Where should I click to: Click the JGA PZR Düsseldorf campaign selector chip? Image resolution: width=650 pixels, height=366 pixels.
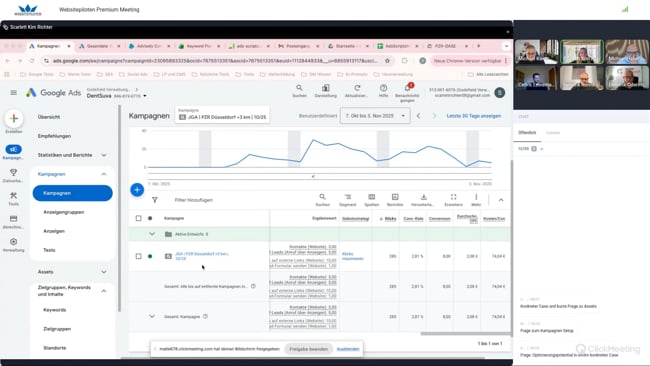[x=223, y=115]
